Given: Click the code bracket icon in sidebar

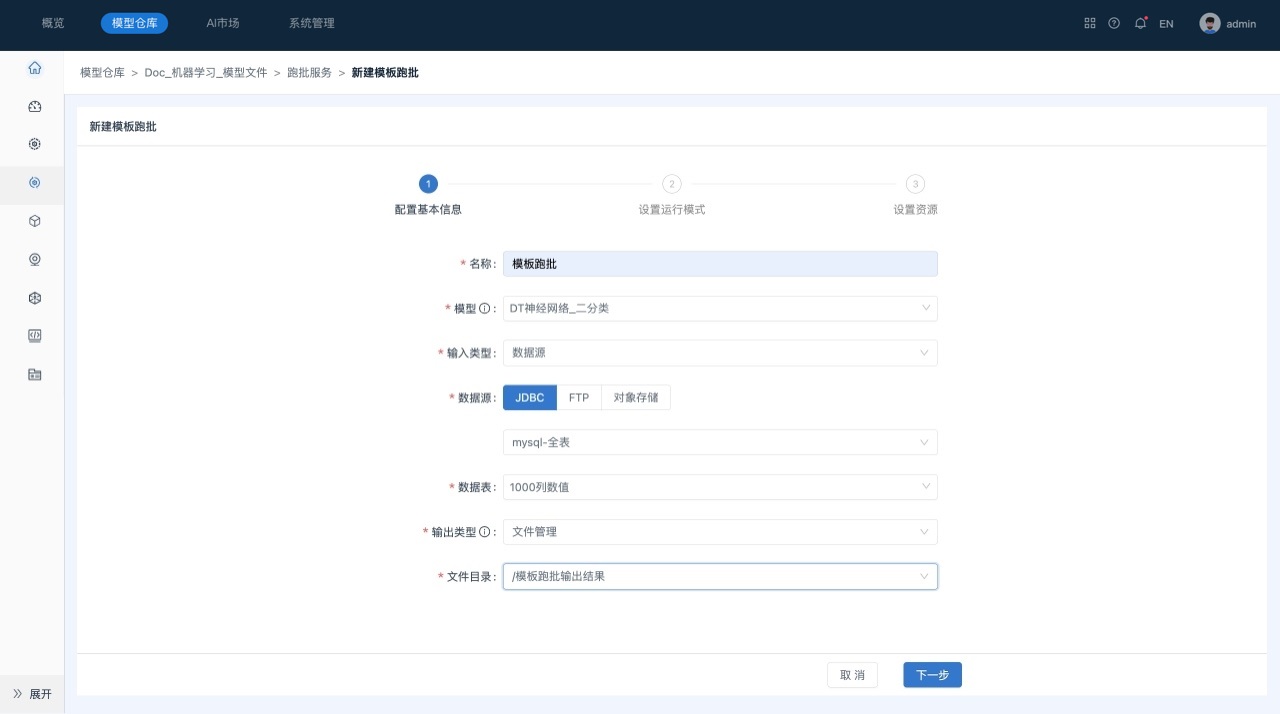Looking at the screenshot, I should (35, 336).
